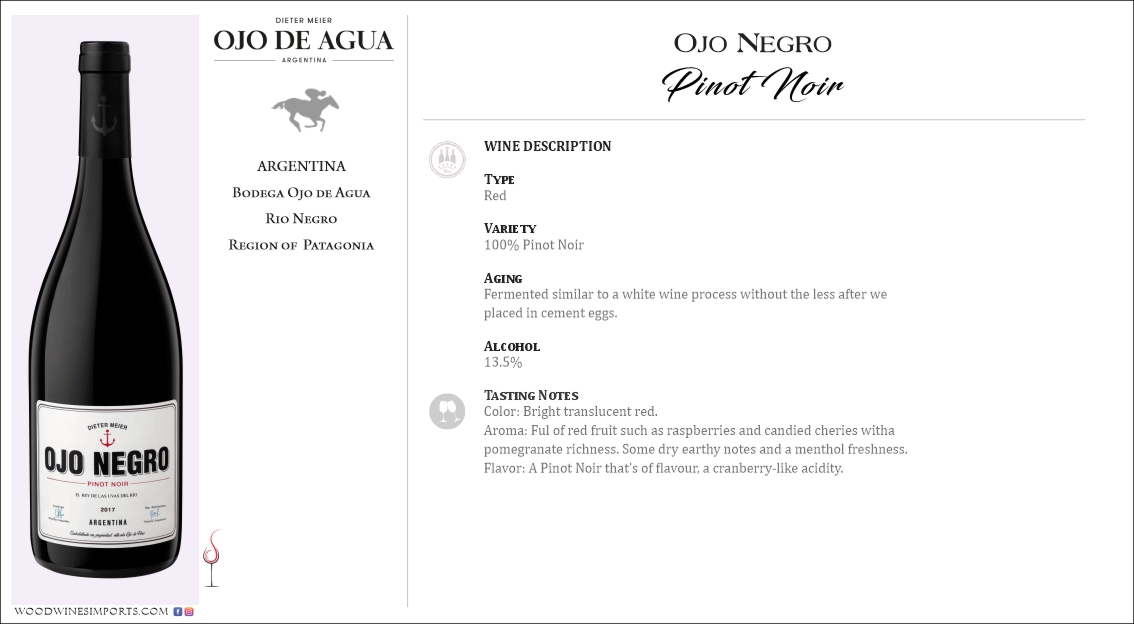Click the Ojo de Agua brand logo
Image resolution: width=1134 pixels, height=624 pixels.
pos(304,41)
